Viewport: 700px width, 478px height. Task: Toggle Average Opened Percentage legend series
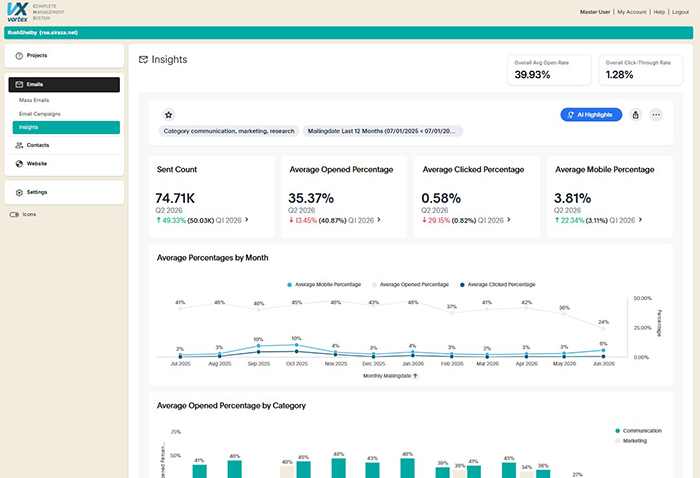click(410, 284)
